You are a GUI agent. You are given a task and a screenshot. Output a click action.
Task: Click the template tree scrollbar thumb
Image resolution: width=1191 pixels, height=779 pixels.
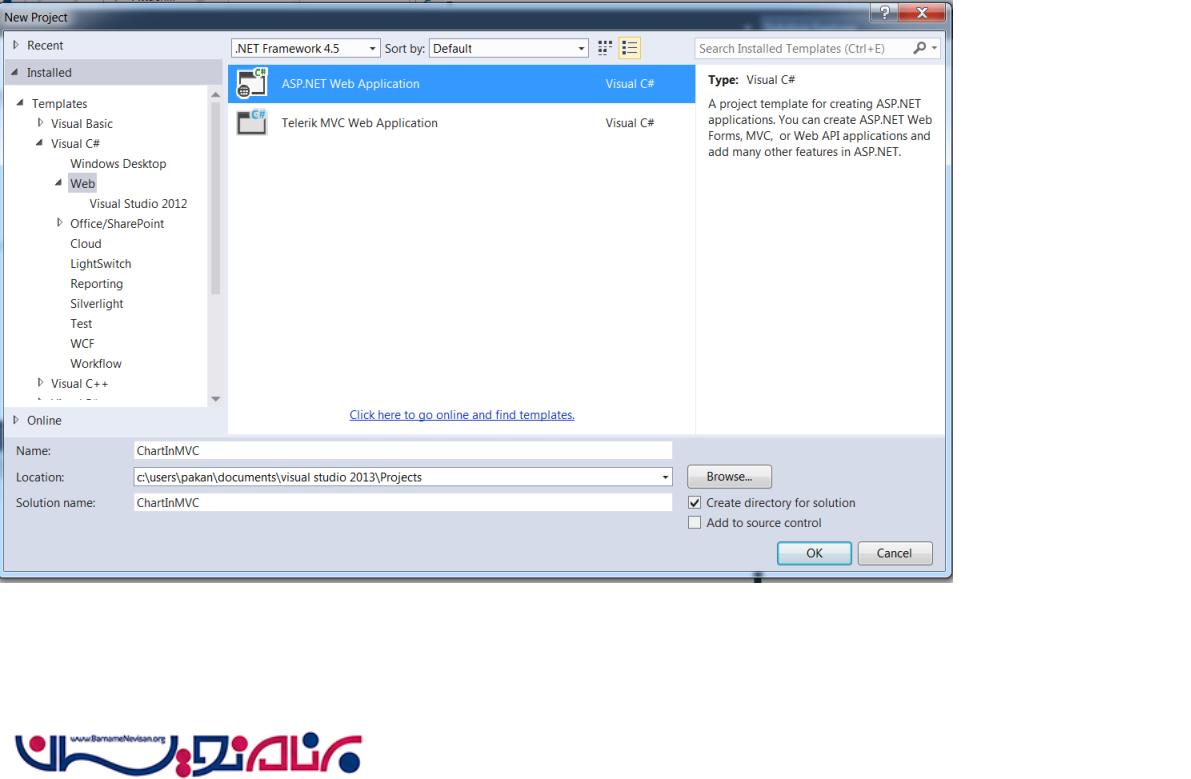coord(216,198)
